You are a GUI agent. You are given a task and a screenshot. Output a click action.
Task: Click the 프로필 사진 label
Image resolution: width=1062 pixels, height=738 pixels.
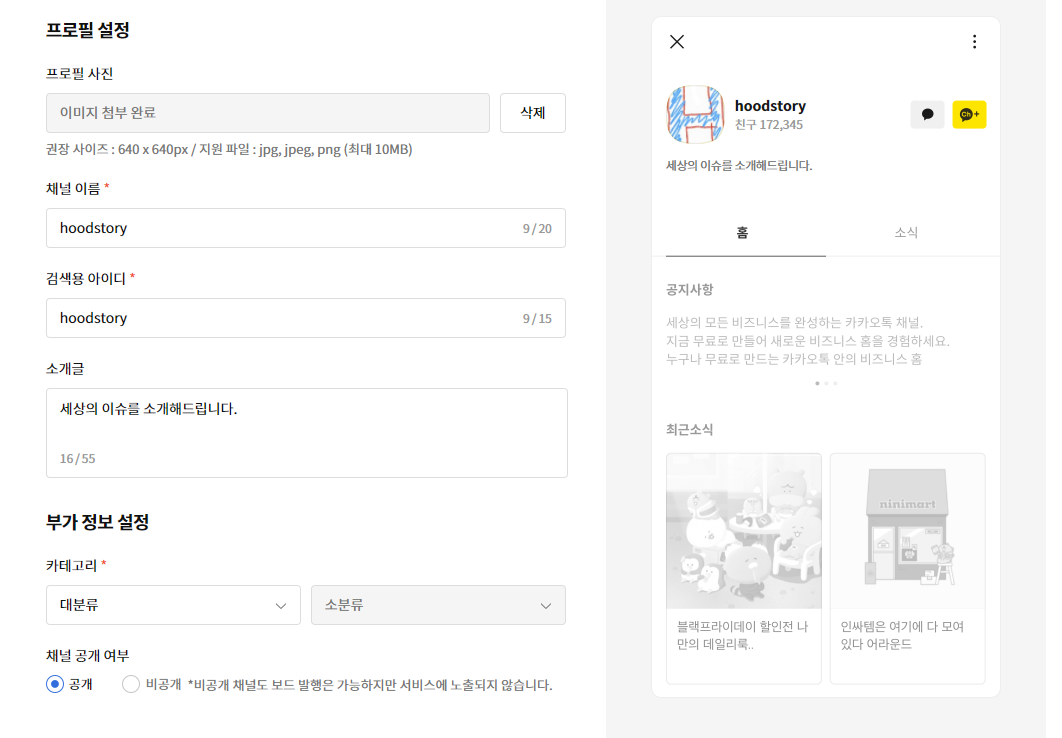click(x=79, y=74)
